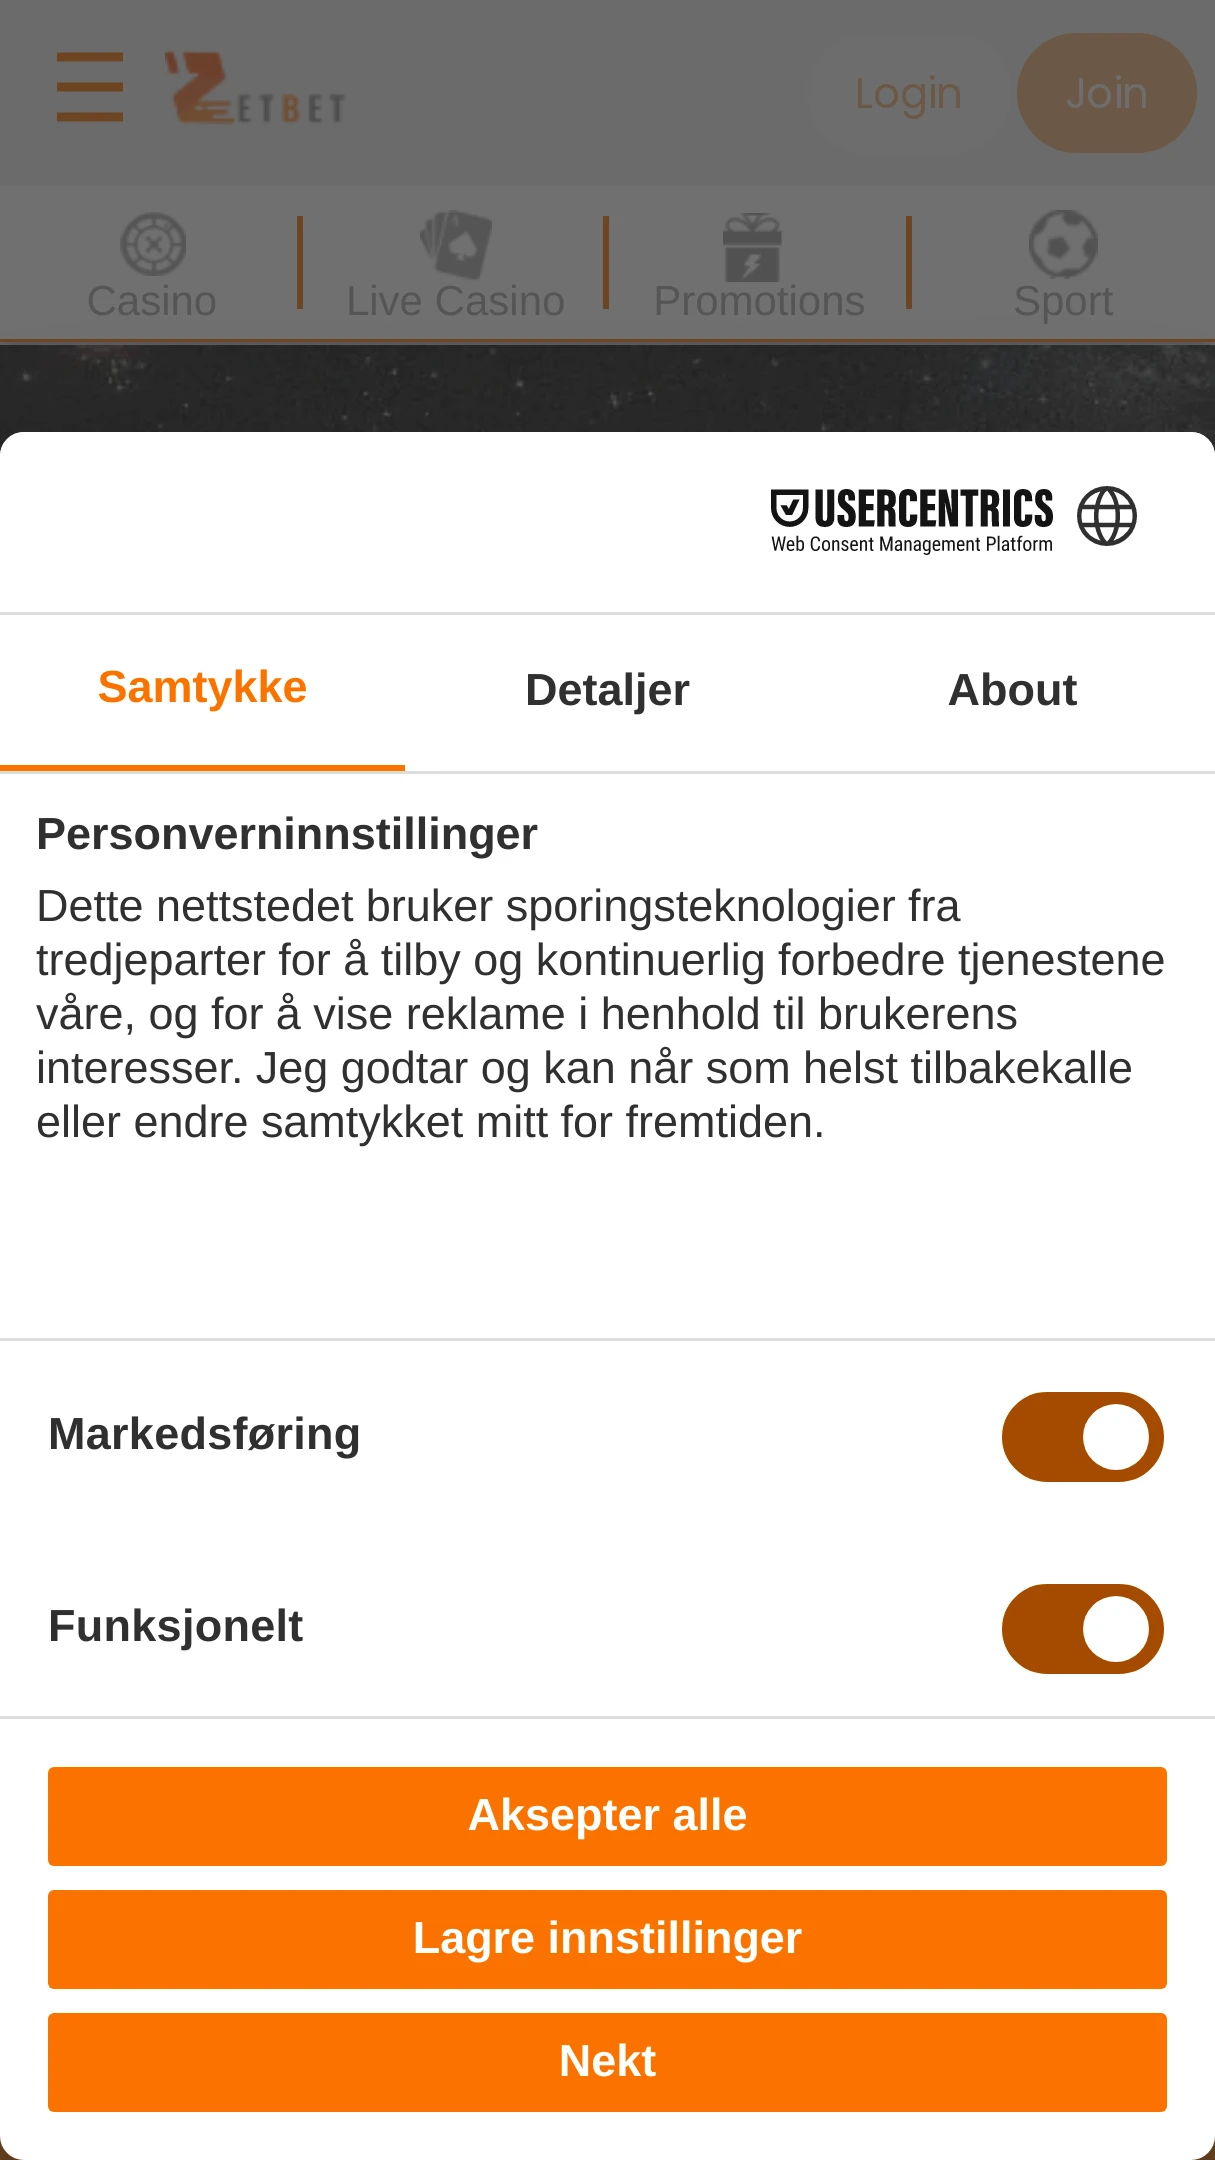The height and width of the screenshot is (2160, 1215).
Task: Click Lagre innstillinger button
Action: point(607,1939)
